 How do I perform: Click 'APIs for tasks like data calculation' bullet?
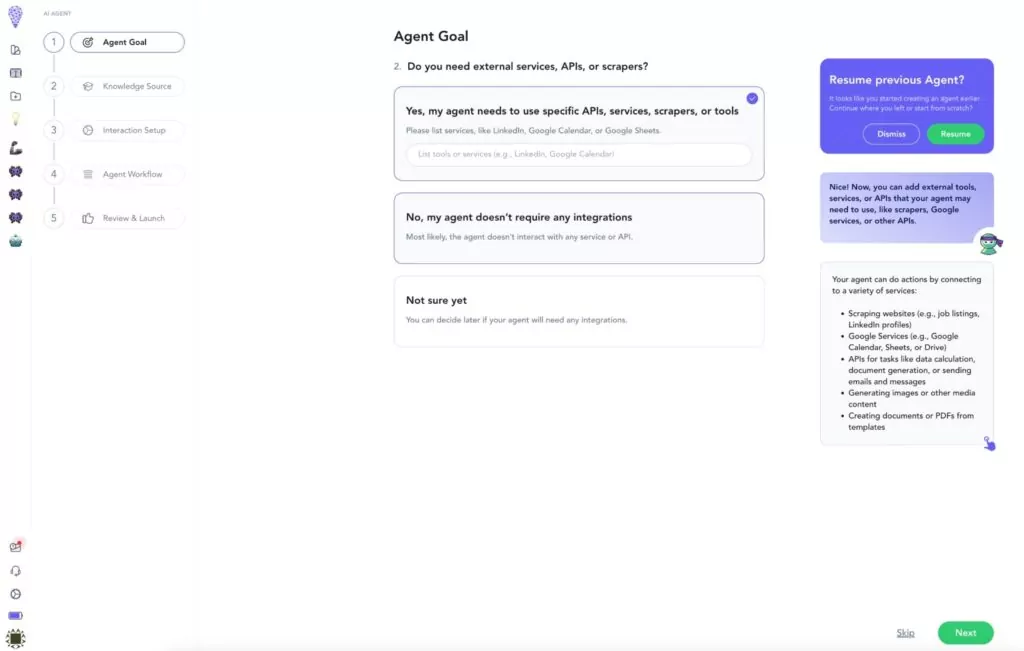[911, 370]
